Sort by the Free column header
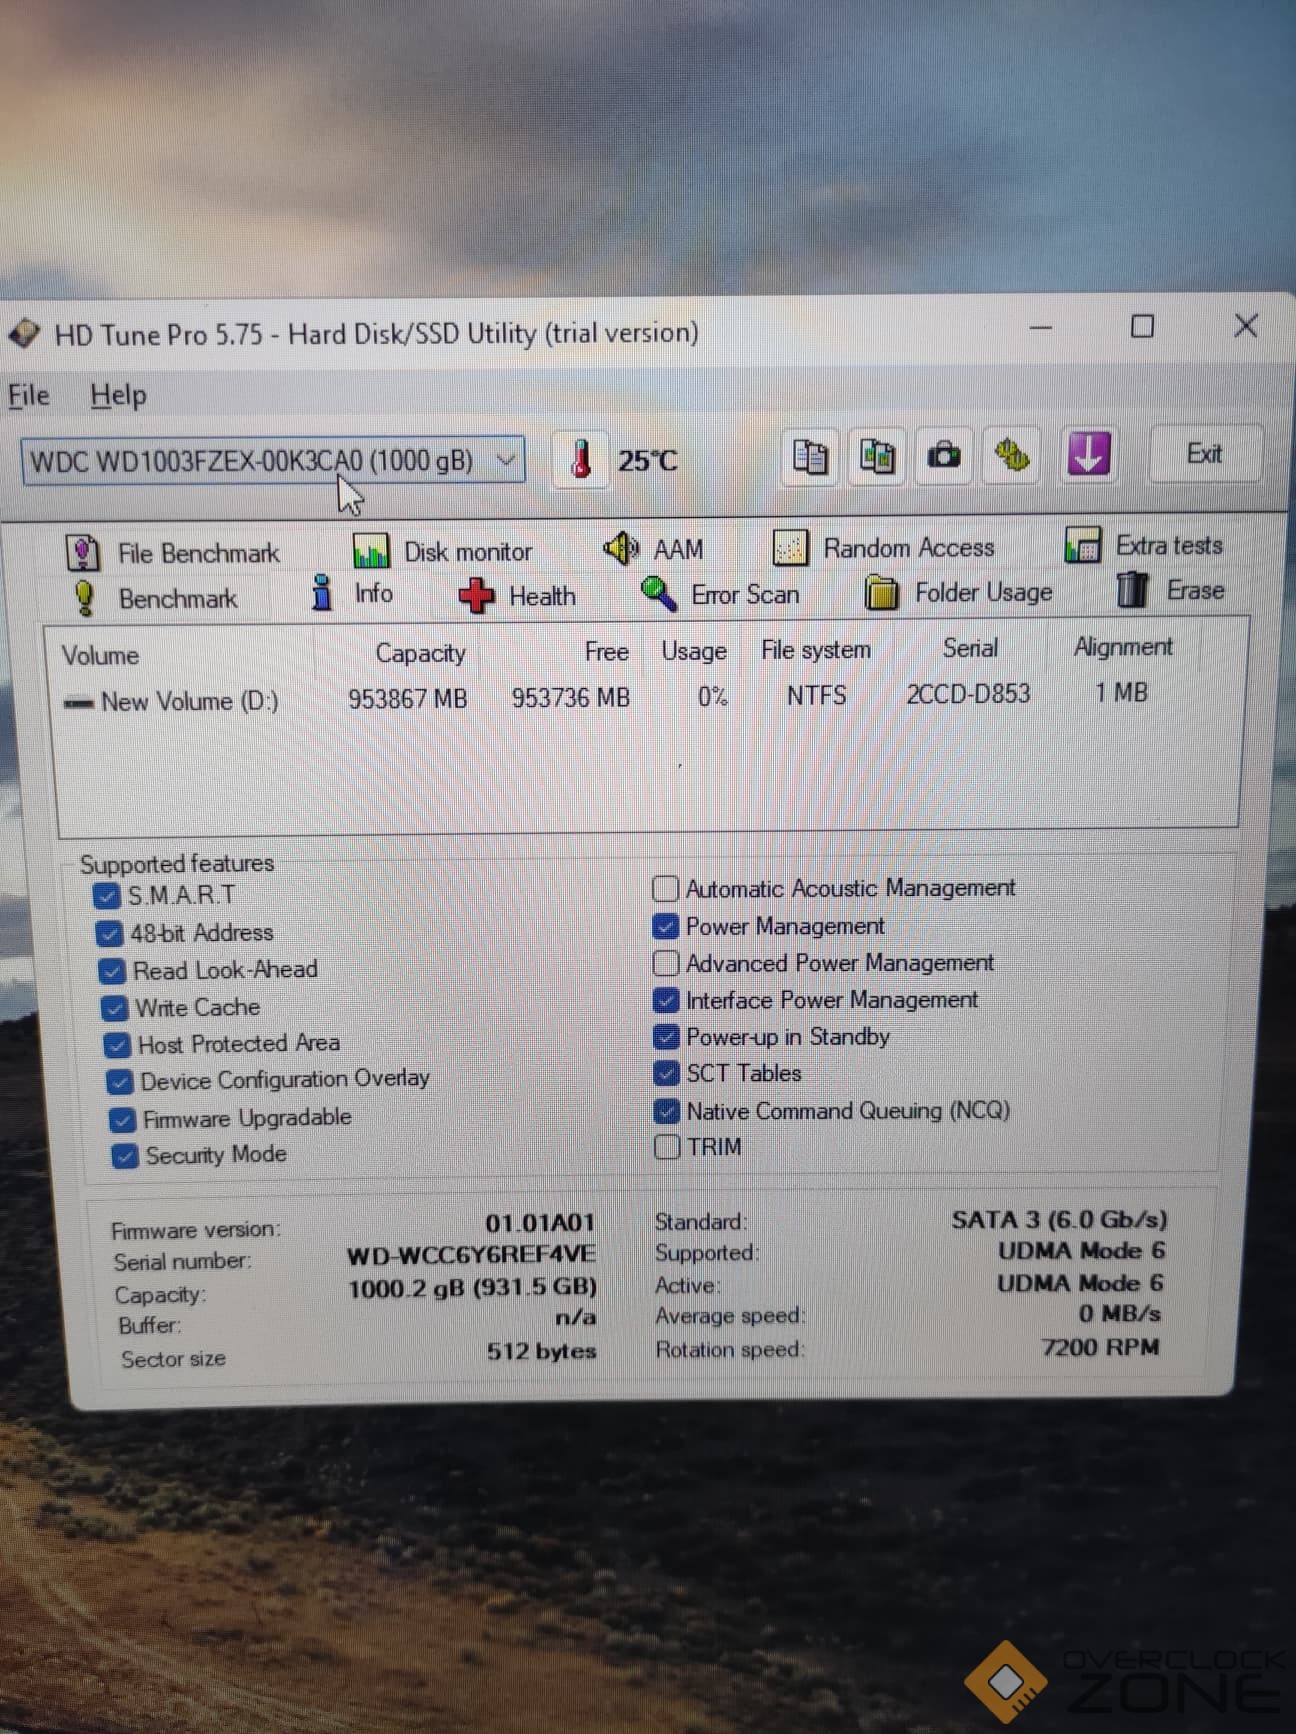Viewport: 1296px width, 1734px height. [607, 652]
